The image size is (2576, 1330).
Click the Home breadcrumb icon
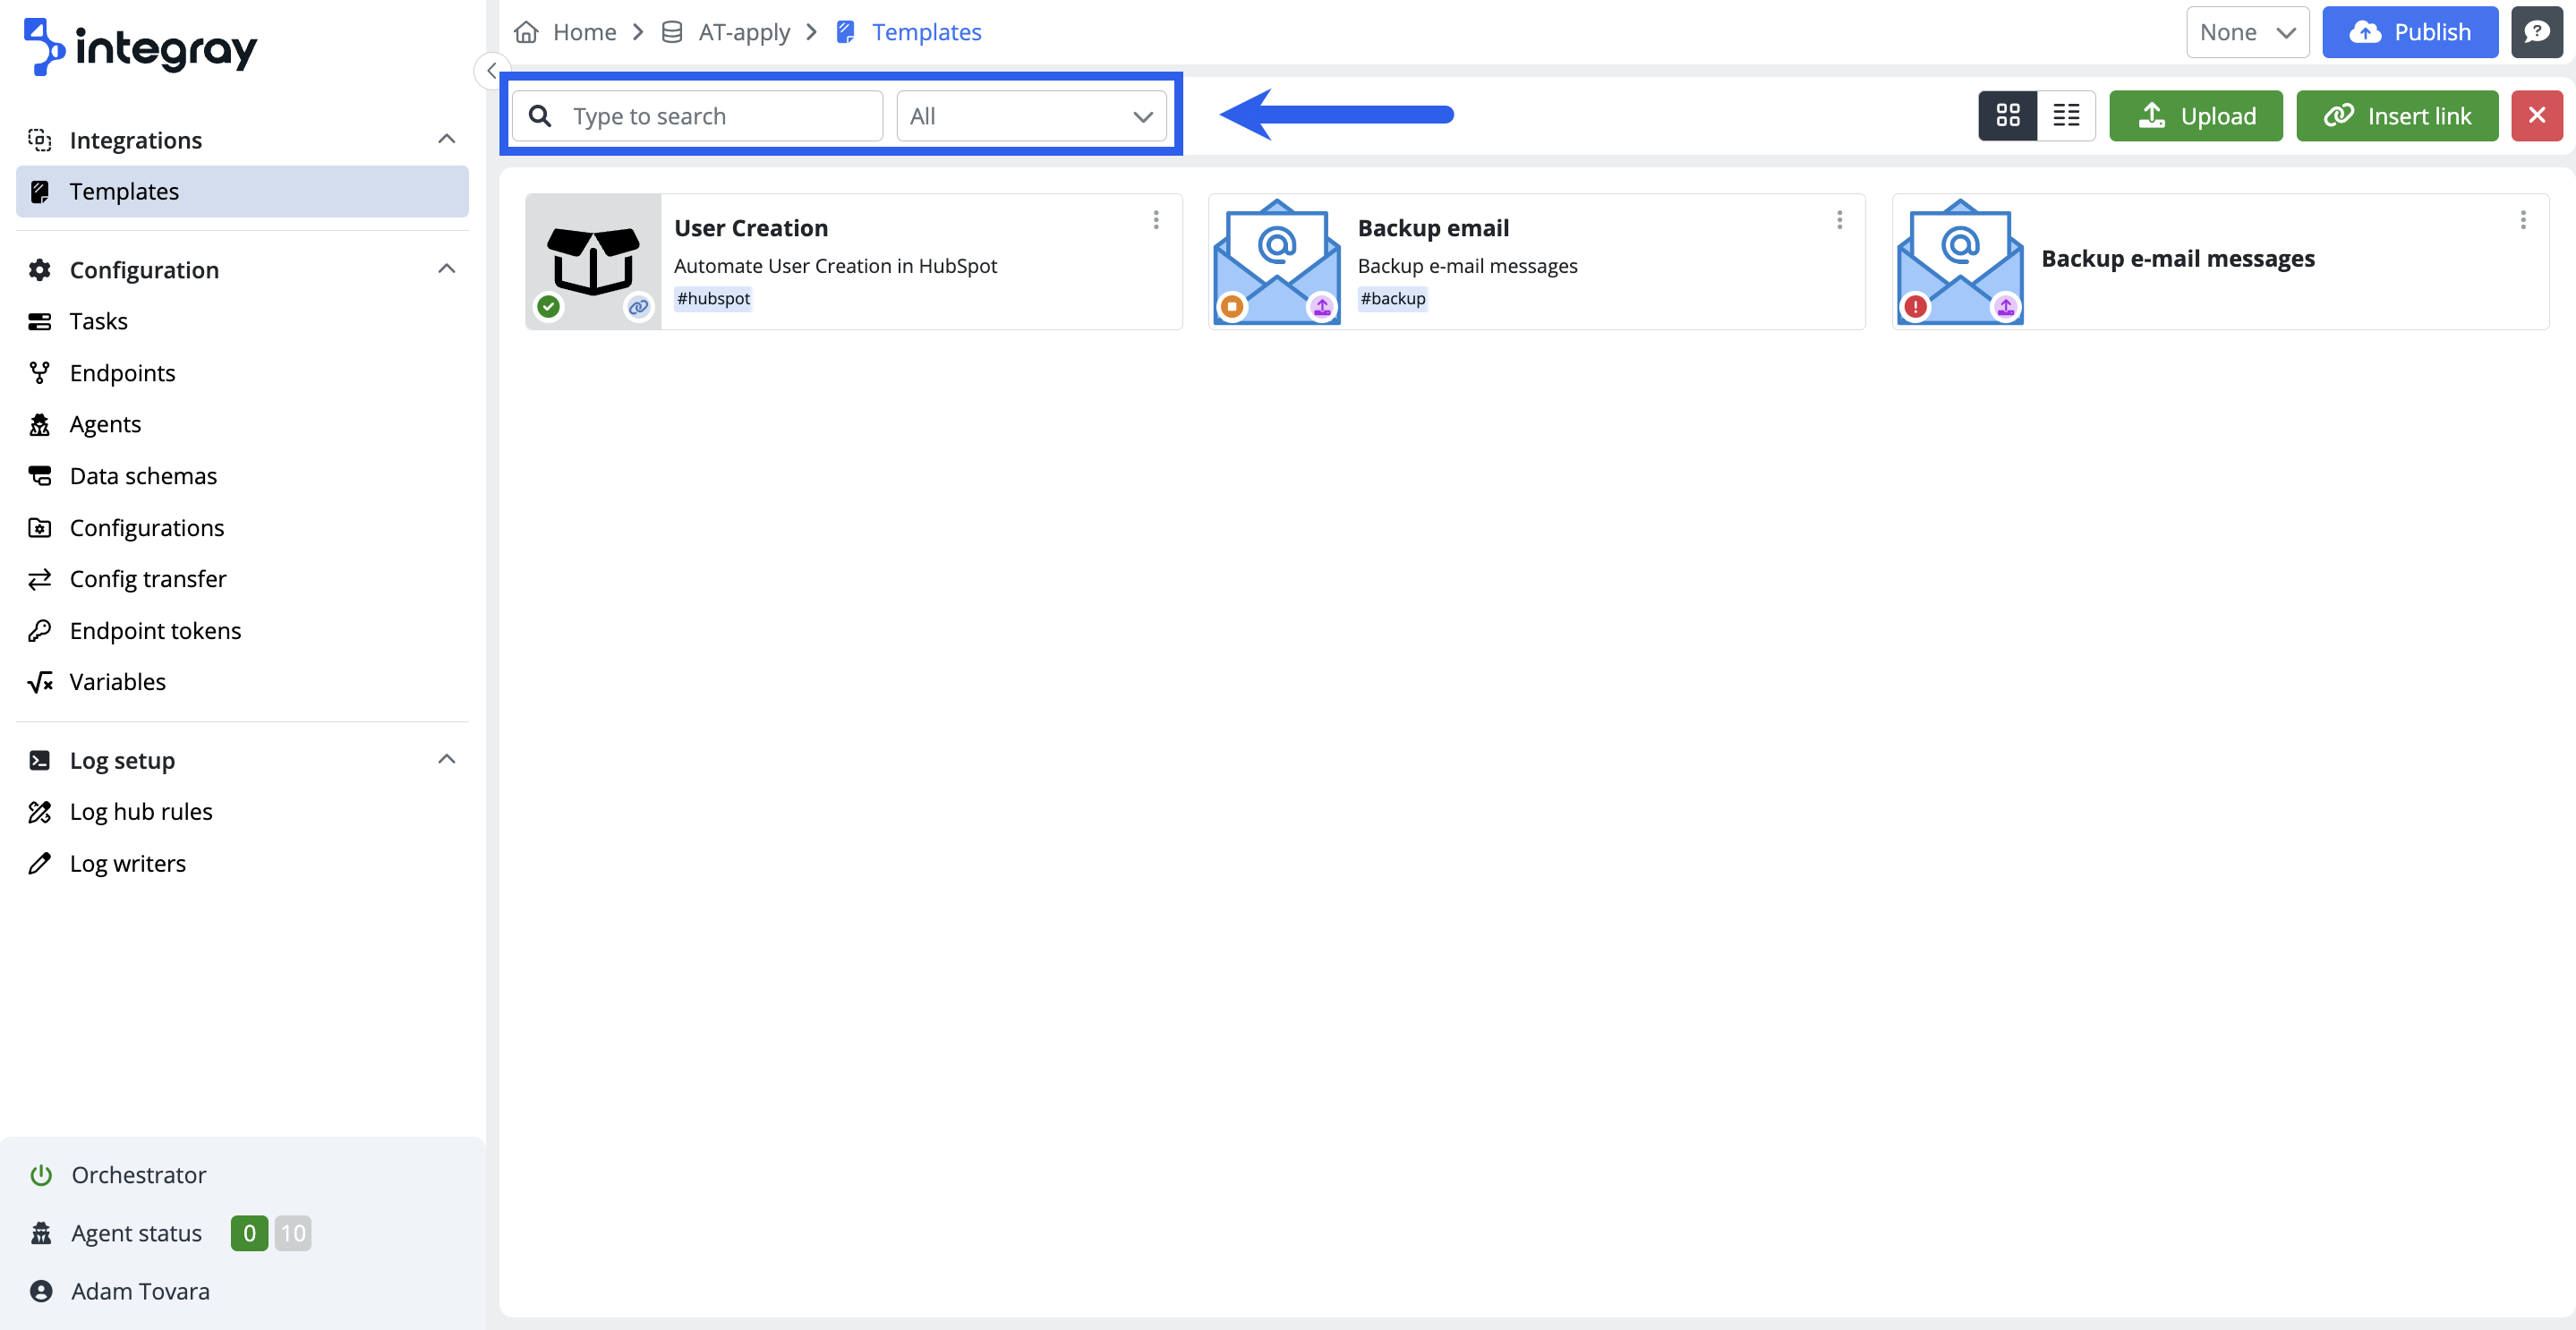[x=526, y=32]
